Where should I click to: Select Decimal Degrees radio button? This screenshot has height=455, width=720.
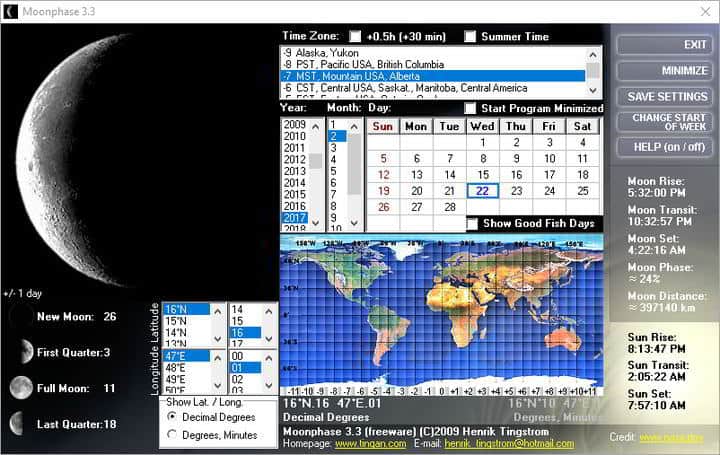coord(172,417)
